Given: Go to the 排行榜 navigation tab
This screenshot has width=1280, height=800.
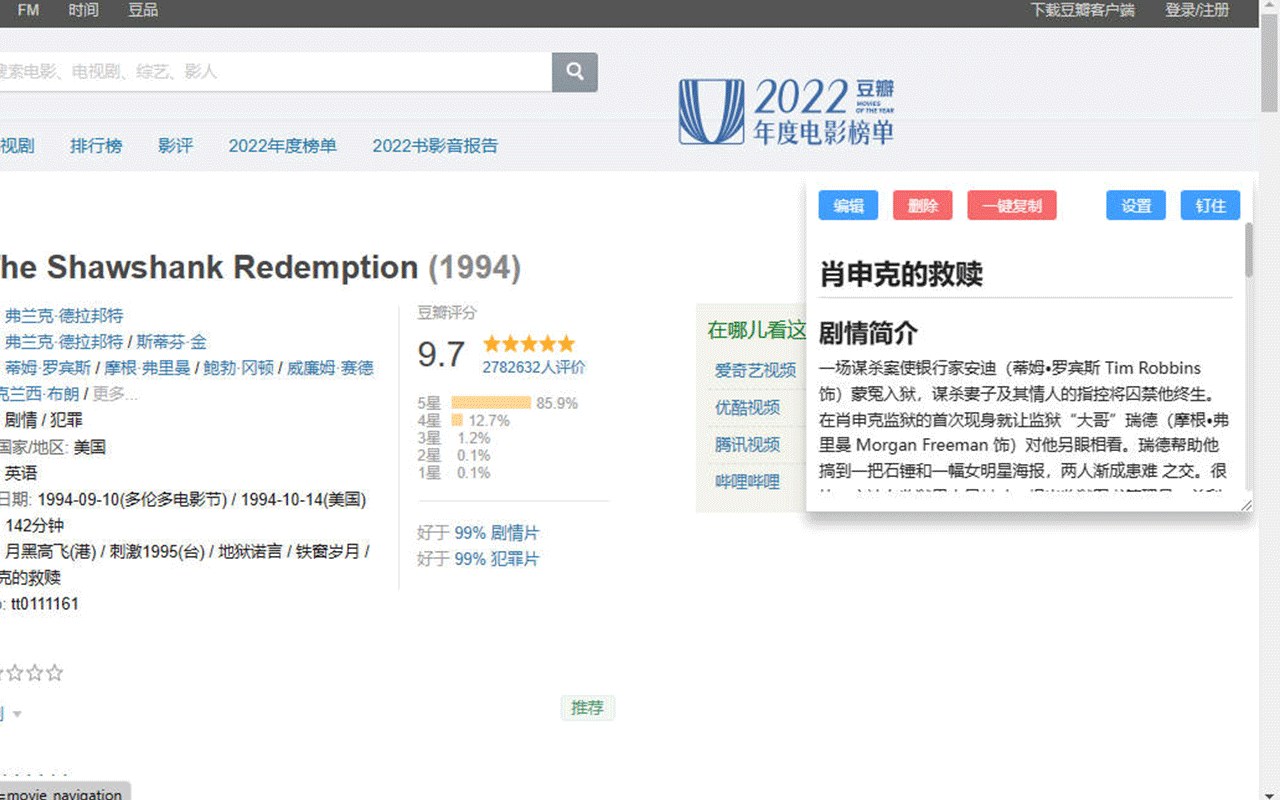Looking at the screenshot, I should (96, 146).
